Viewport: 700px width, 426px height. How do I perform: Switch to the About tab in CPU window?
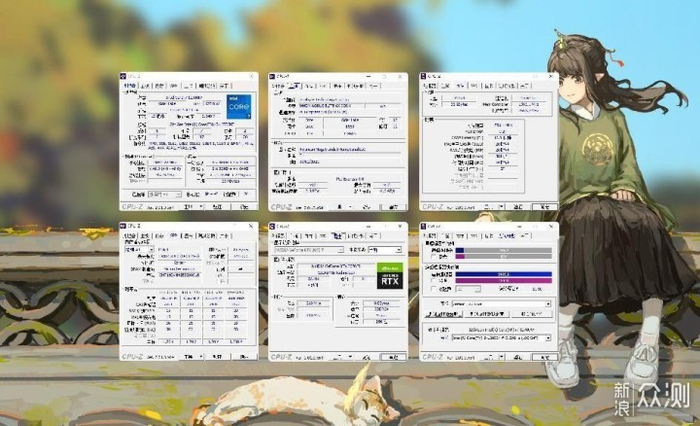pyautogui.click(x=225, y=86)
